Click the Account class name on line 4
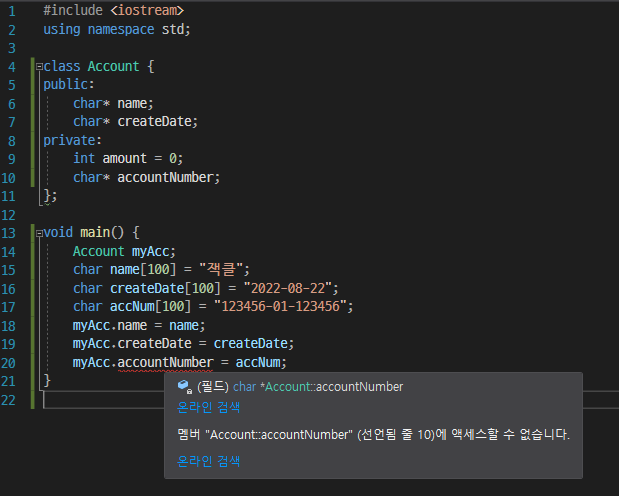This screenshot has height=496, width=619. pyautogui.click(x=113, y=66)
